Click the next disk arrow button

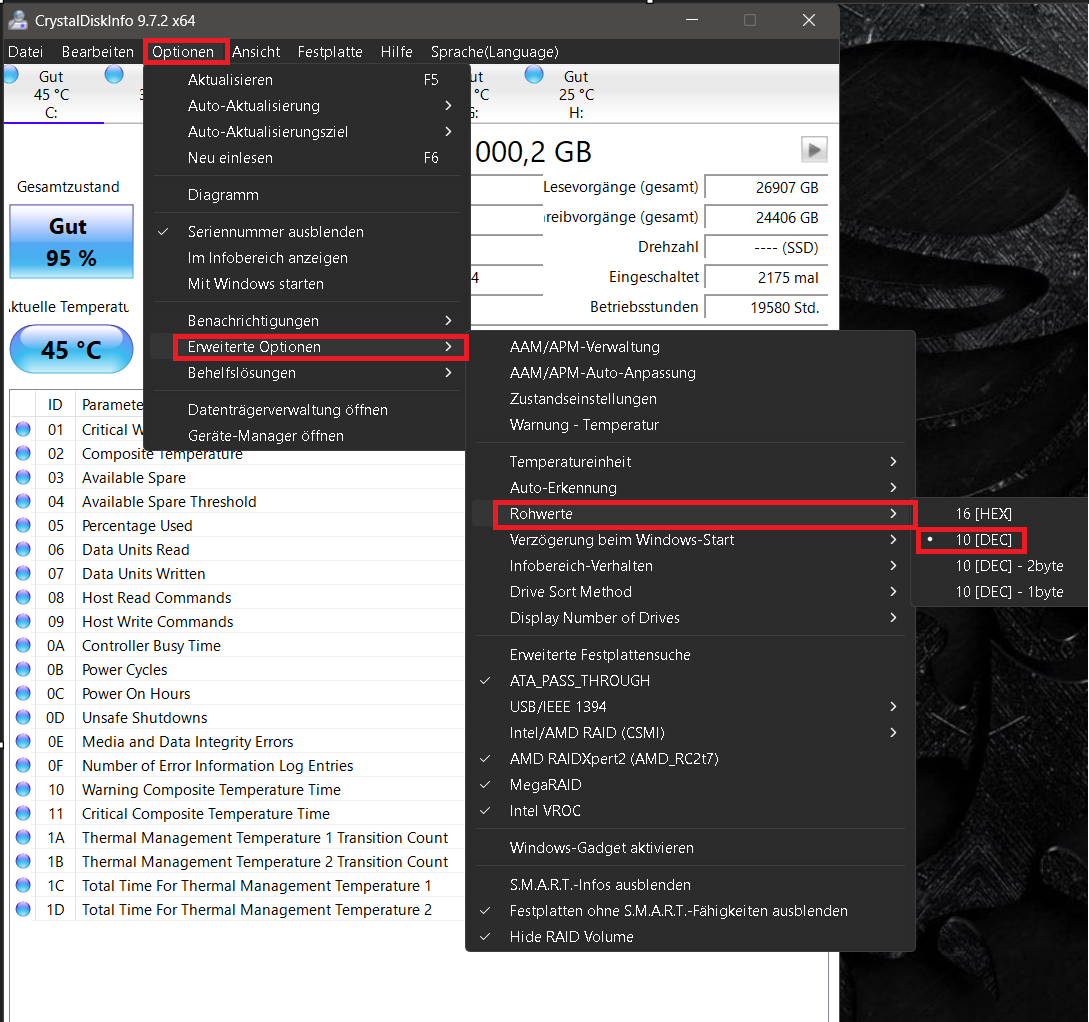coord(814,149)
